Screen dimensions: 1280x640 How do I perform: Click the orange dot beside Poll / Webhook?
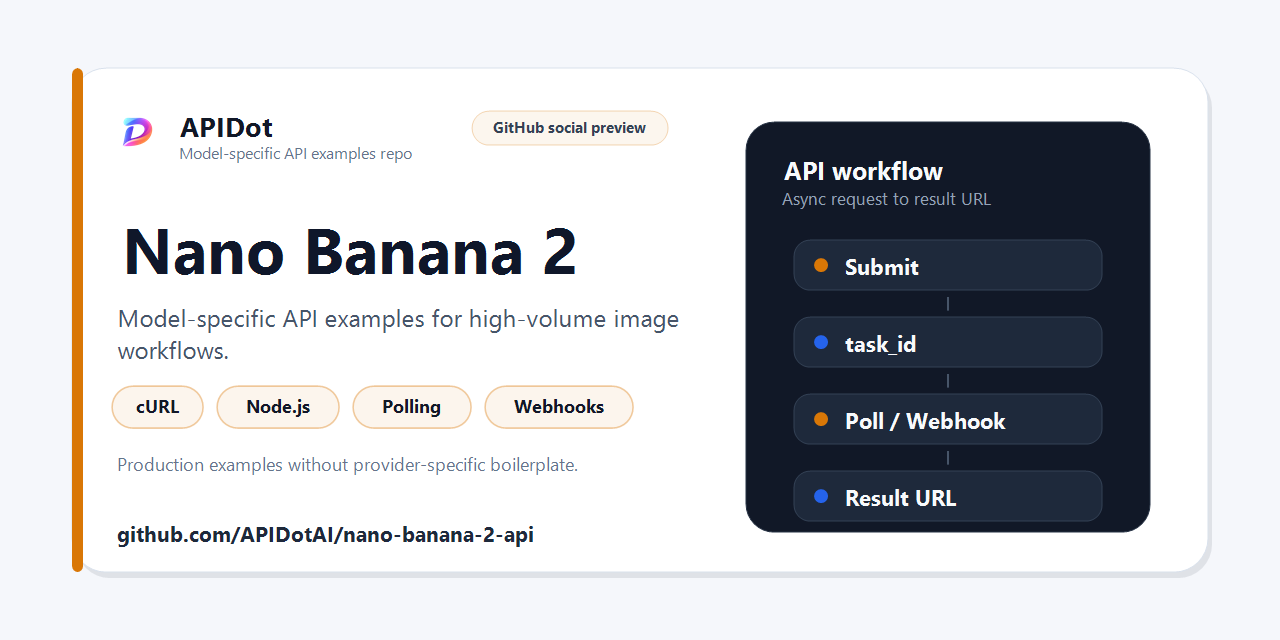tap(821, 419)
